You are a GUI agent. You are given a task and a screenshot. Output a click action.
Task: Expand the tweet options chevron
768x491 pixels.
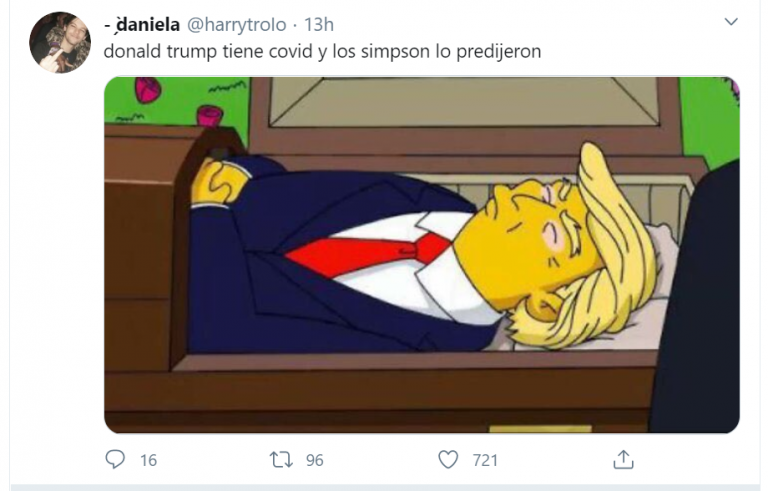pos(731,22)
